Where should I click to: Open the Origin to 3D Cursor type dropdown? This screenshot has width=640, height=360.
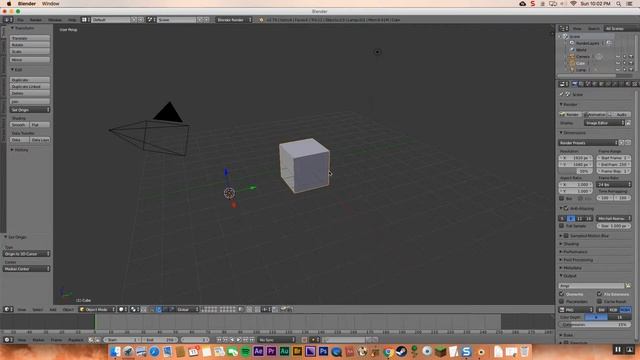click(x=27, y=254)
